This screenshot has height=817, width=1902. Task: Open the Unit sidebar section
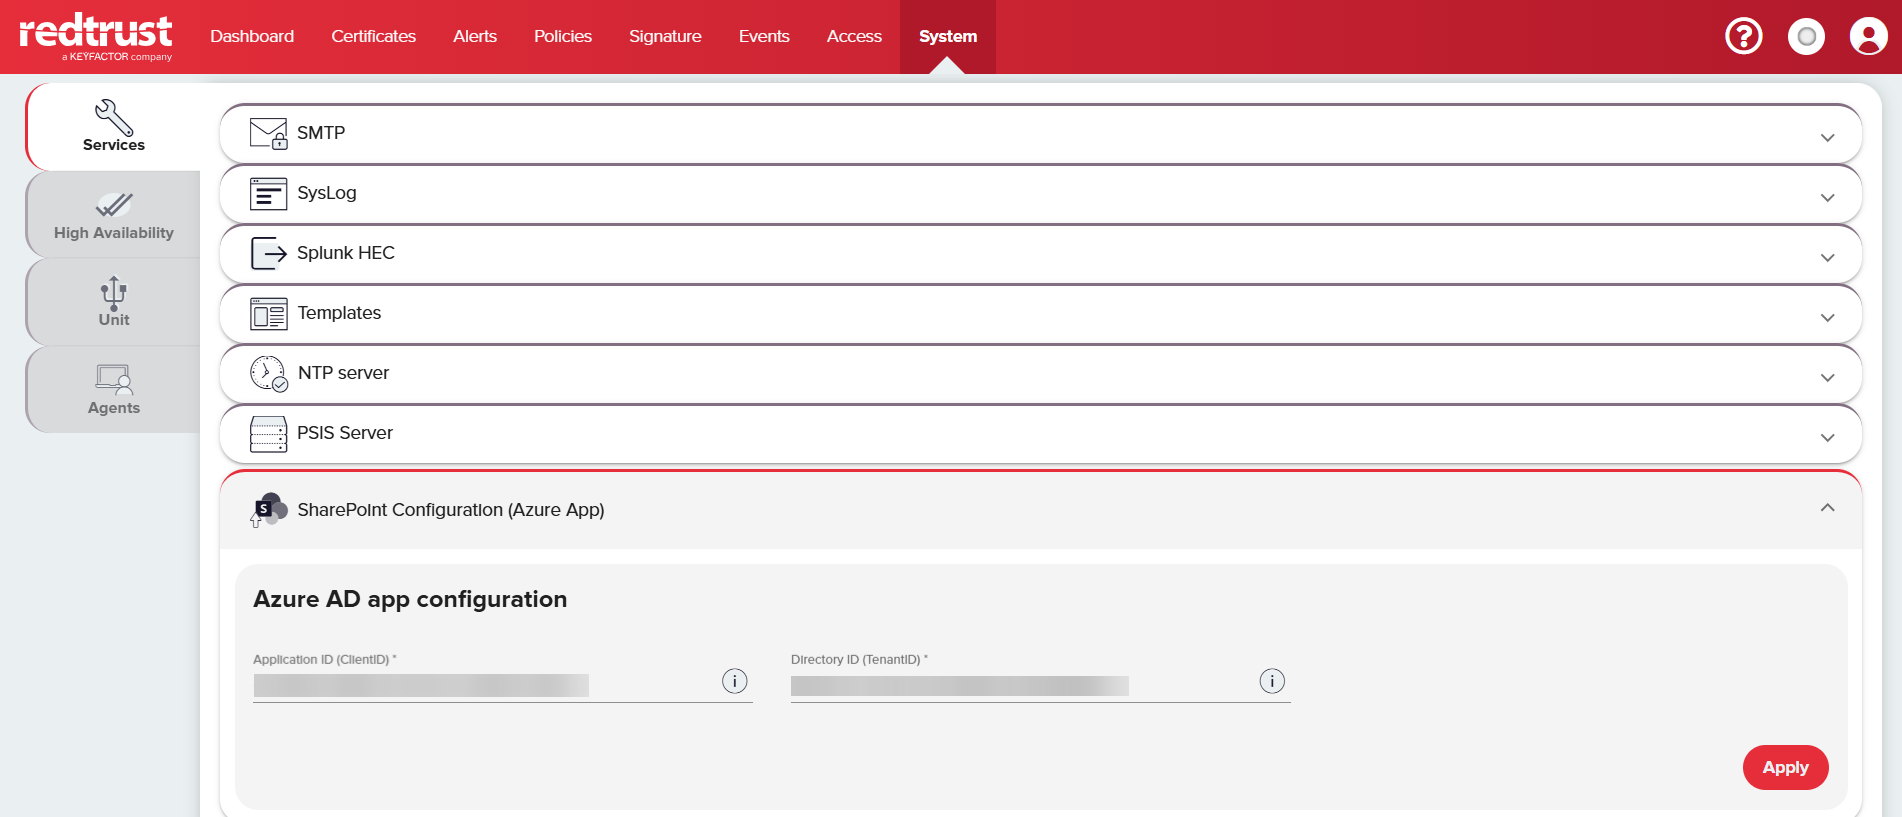click(114, 302)
